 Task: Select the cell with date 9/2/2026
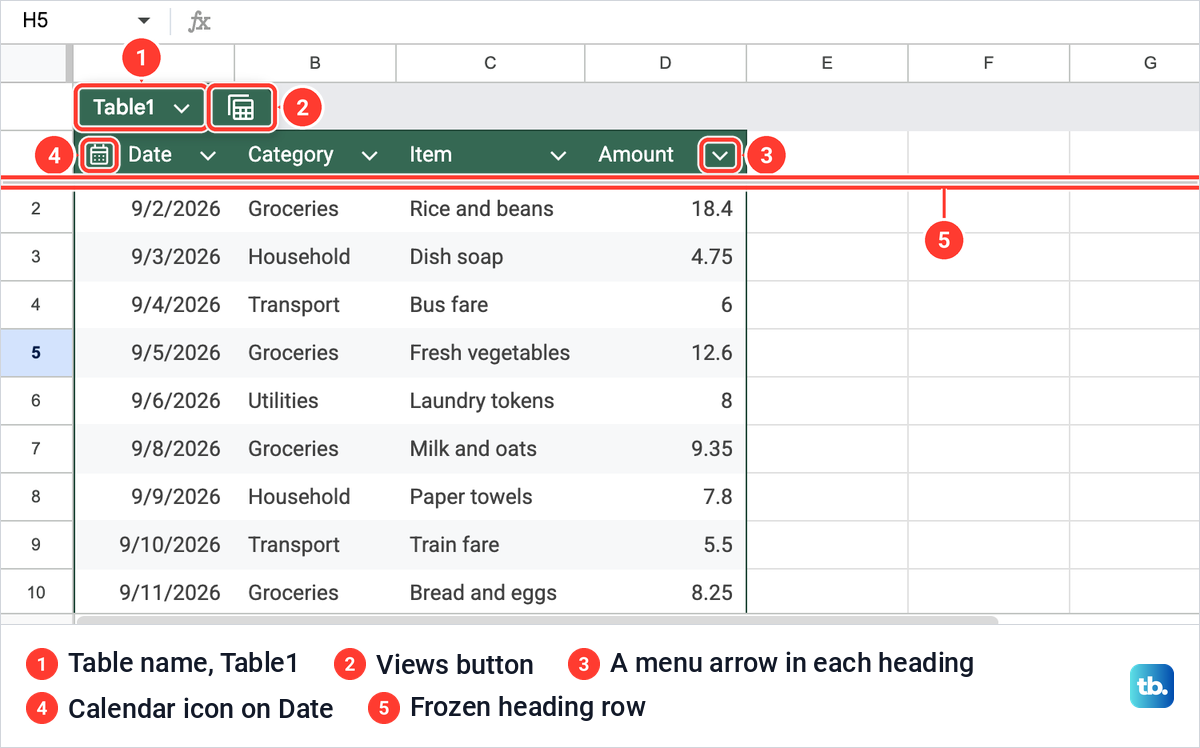(155, 209)
